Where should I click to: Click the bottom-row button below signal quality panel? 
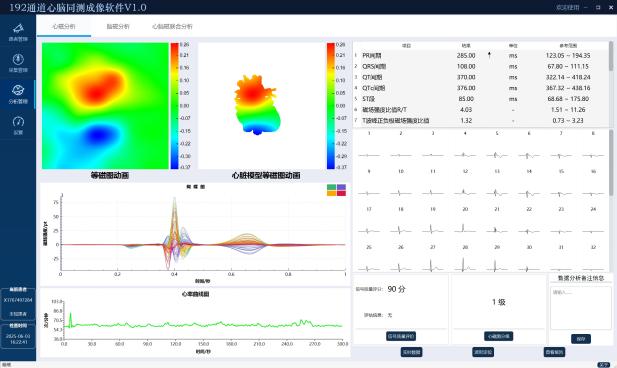tap(412, 352)
